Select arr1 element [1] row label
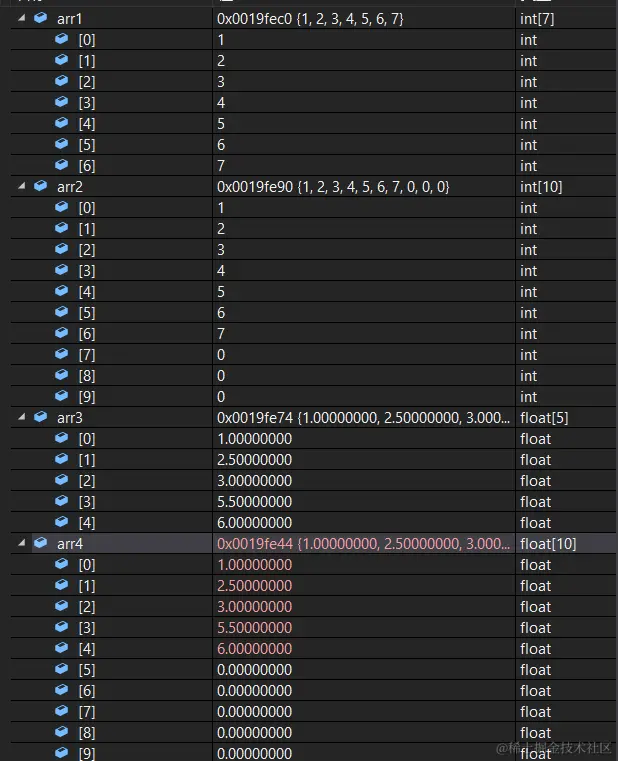The height and width of the screenshot is (761, 618). tap(87, 61)
